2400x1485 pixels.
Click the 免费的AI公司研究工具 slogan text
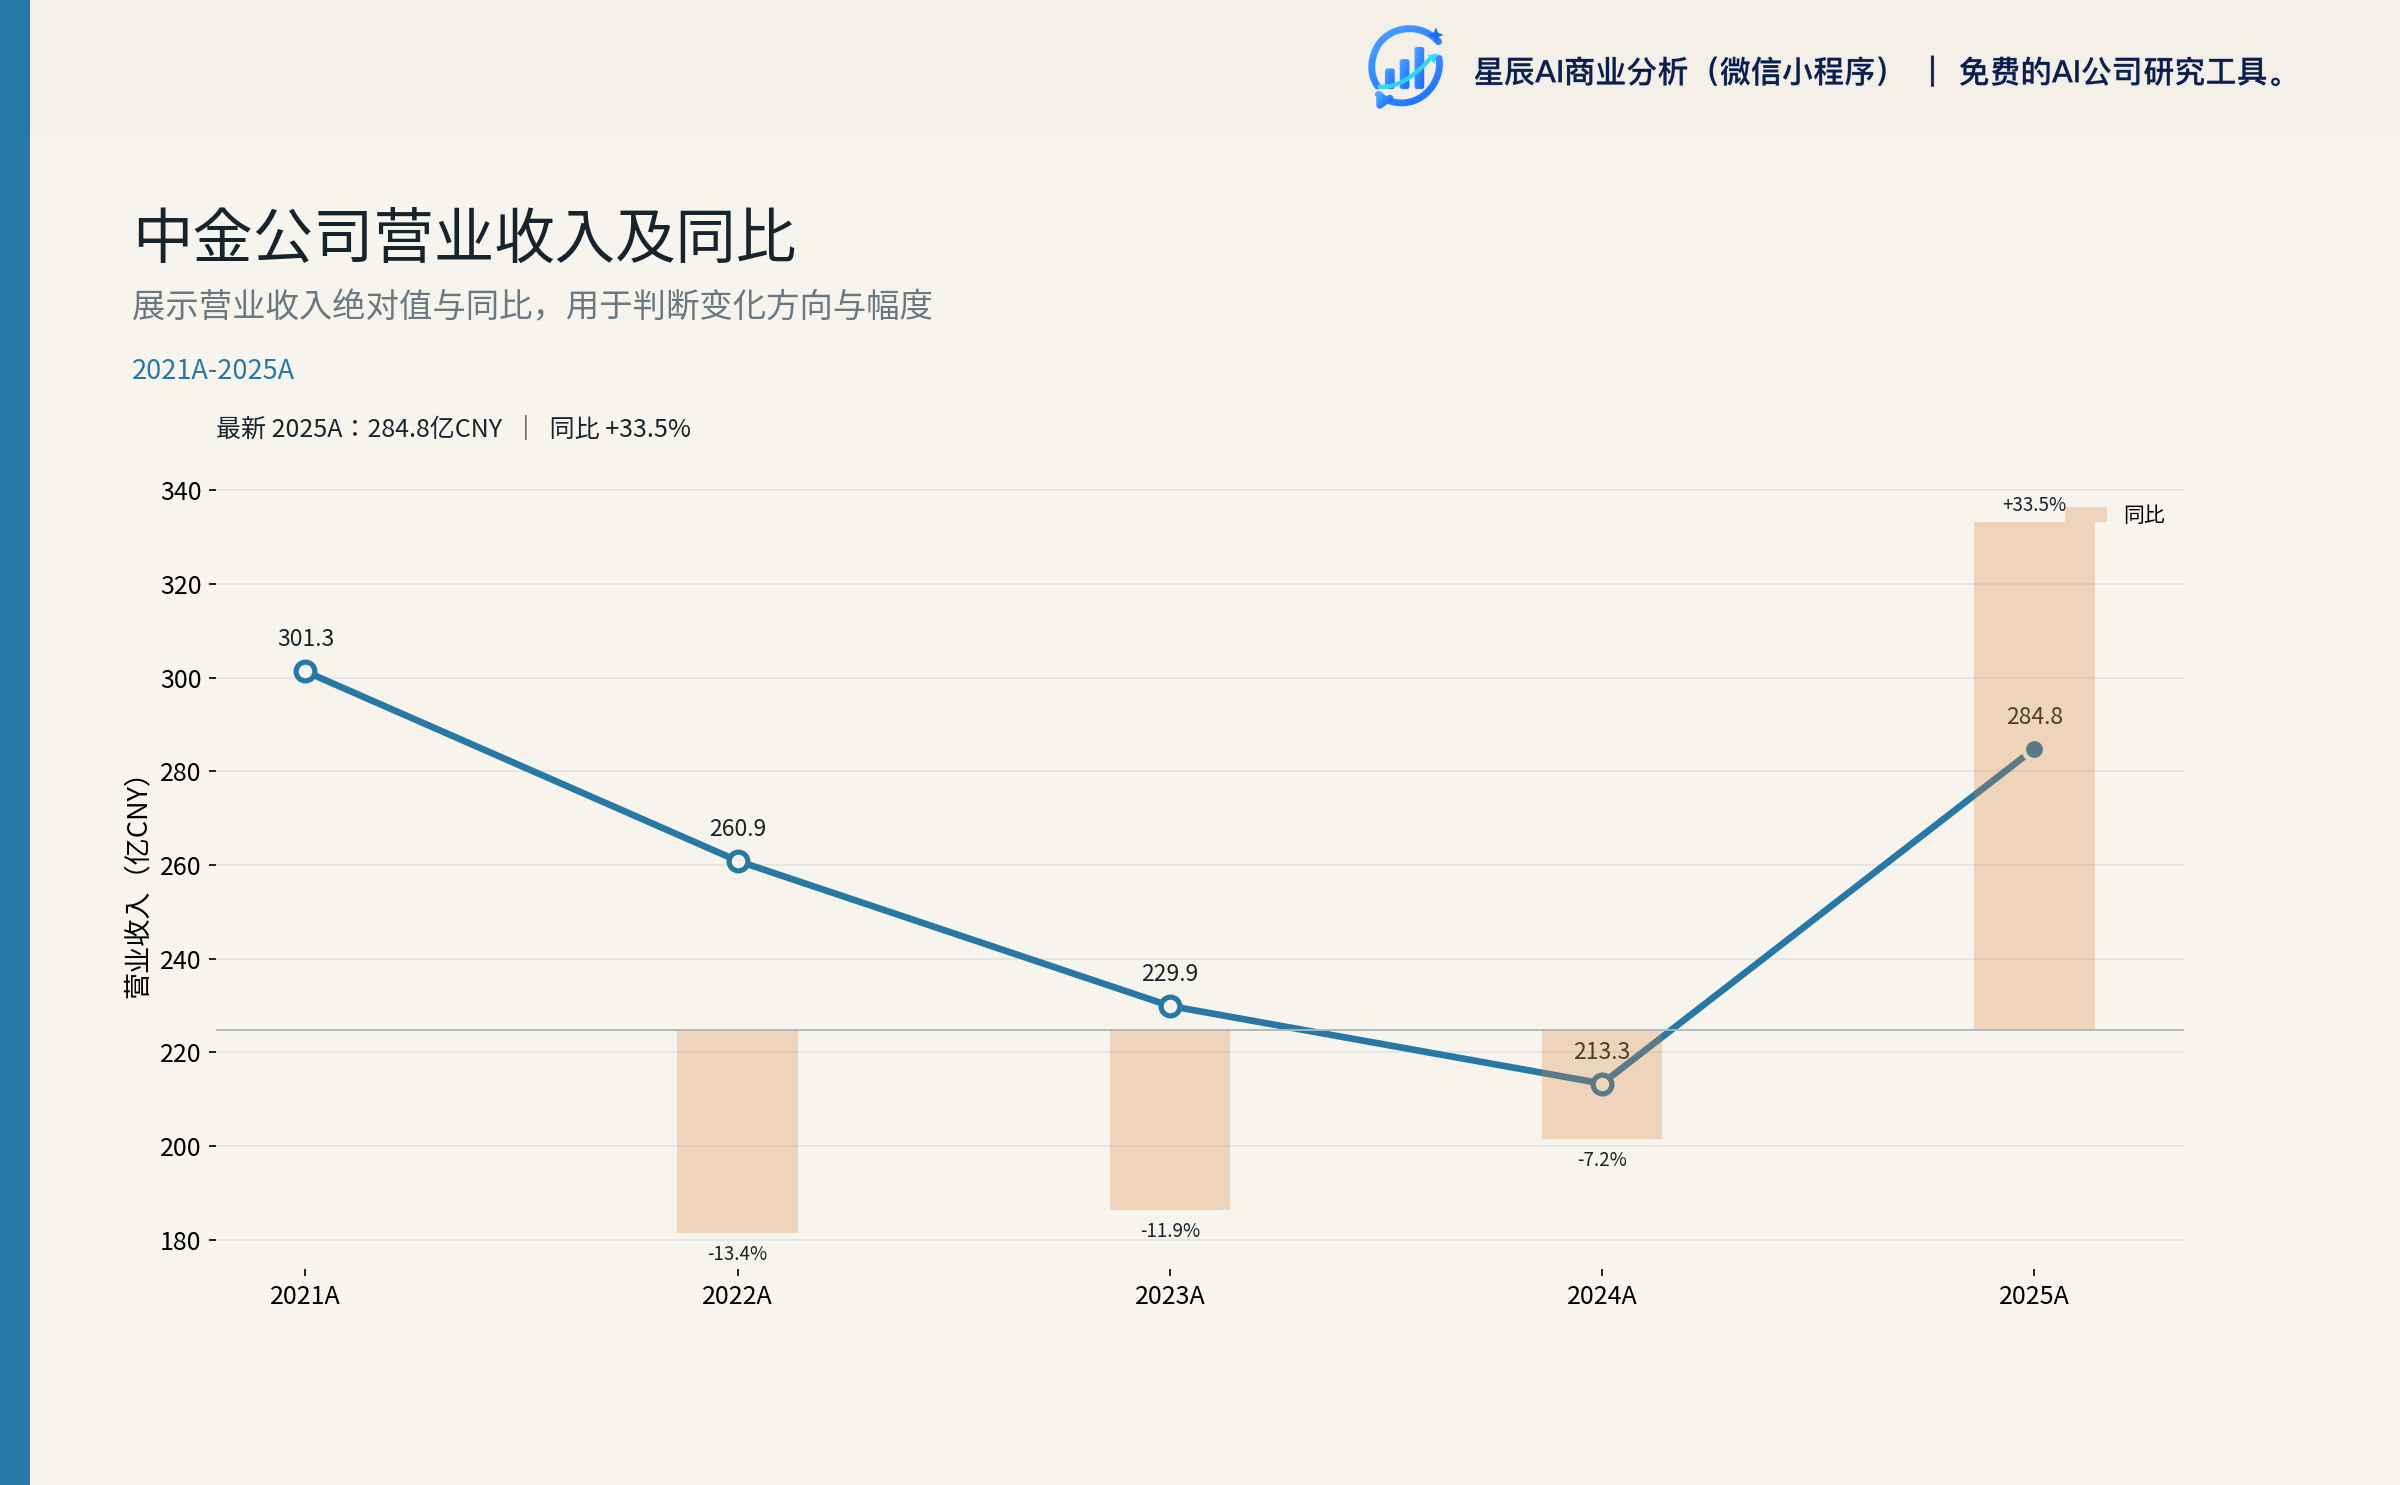click(2122, 72)
